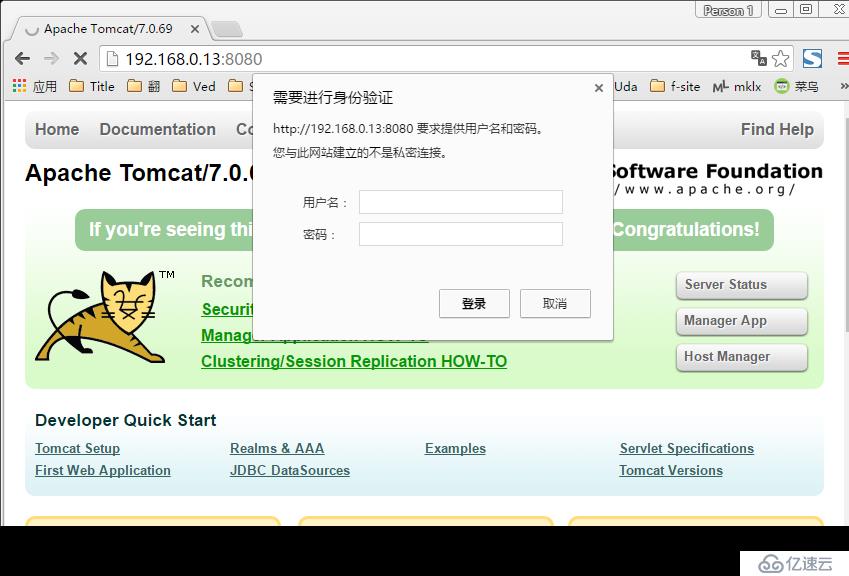Stop page loading with X icon
The width and height of the screenshot is (849, 576).
[80, 58]
